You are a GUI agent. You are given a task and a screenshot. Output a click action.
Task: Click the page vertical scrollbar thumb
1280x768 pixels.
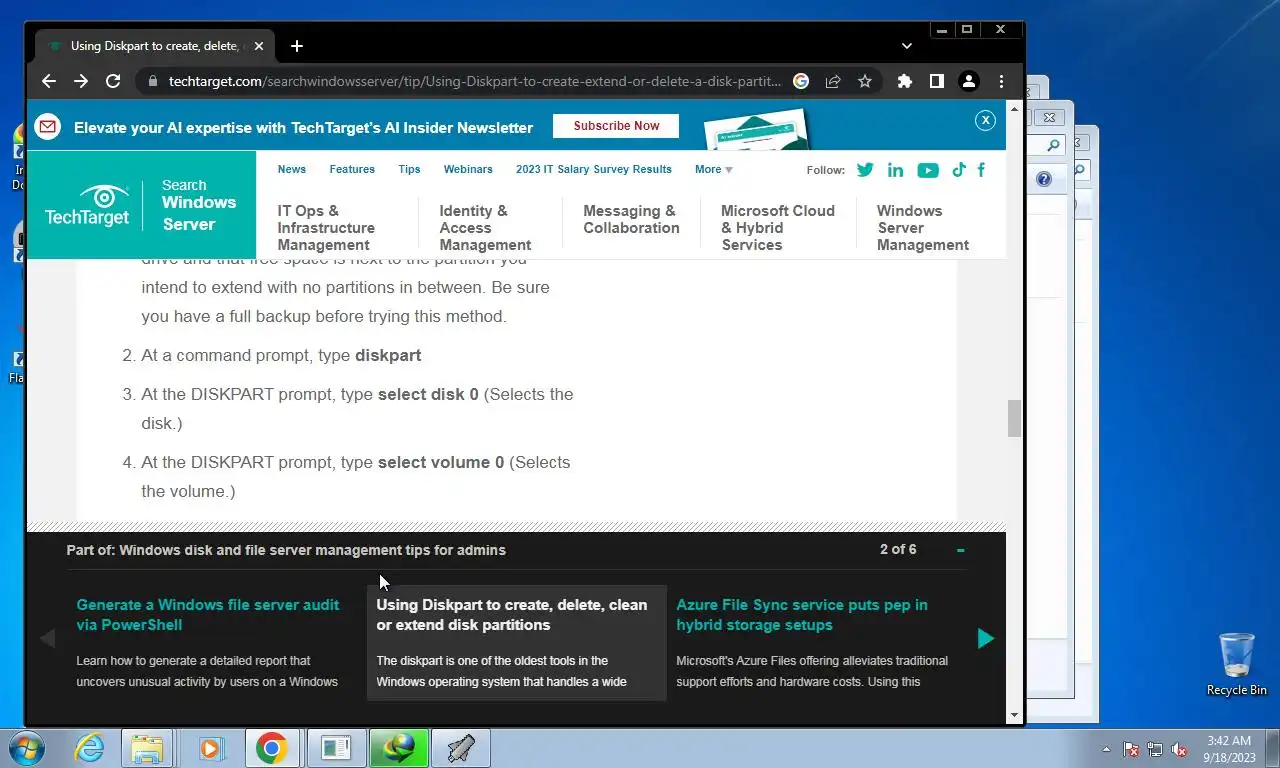click(1014, 418)
